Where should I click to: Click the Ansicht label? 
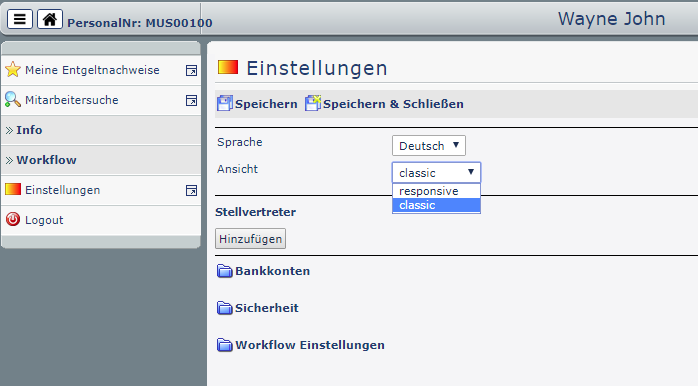[237, 169]
